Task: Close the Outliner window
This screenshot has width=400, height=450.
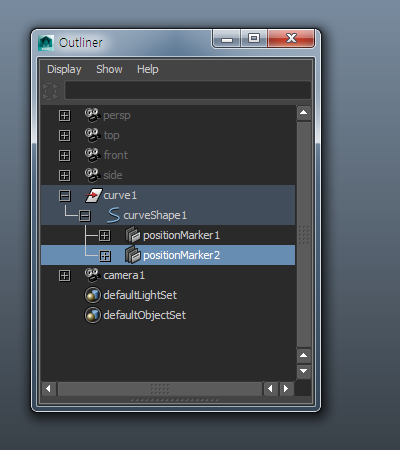Action: pyautogui.click(x=291, y=38)
